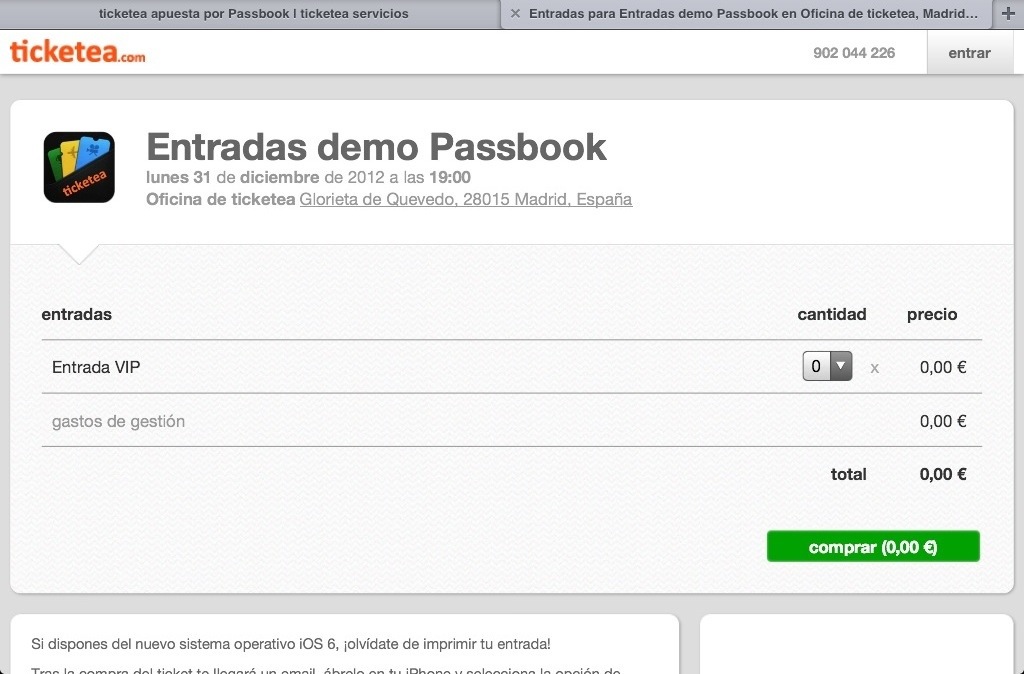Open a new browser tab with plus
Image resolution: width=1024 pixels, height=674 pixels.
[1008, 14]
